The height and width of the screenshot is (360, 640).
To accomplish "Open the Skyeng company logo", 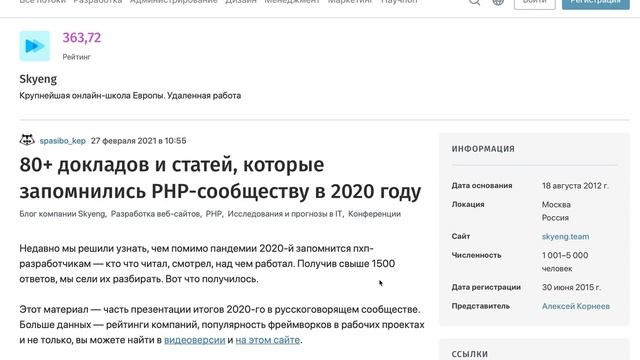I will coord(35,46).
